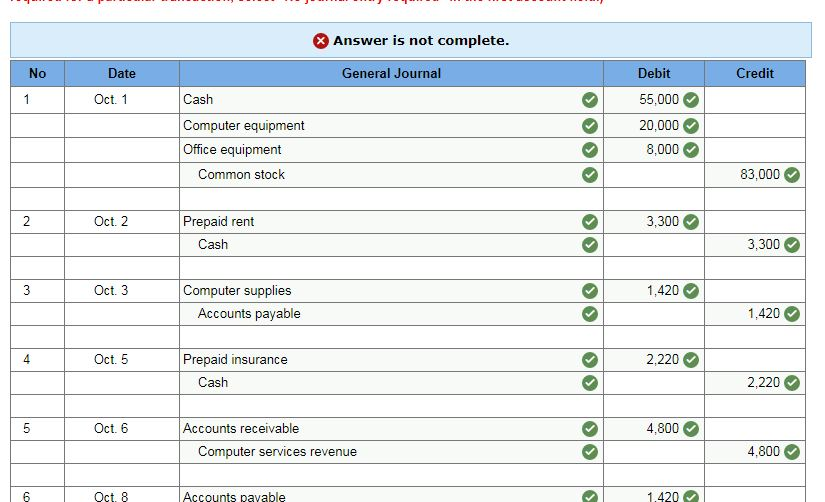Click the red X icon beside 'Answer is not complete'

coord(320,41)
